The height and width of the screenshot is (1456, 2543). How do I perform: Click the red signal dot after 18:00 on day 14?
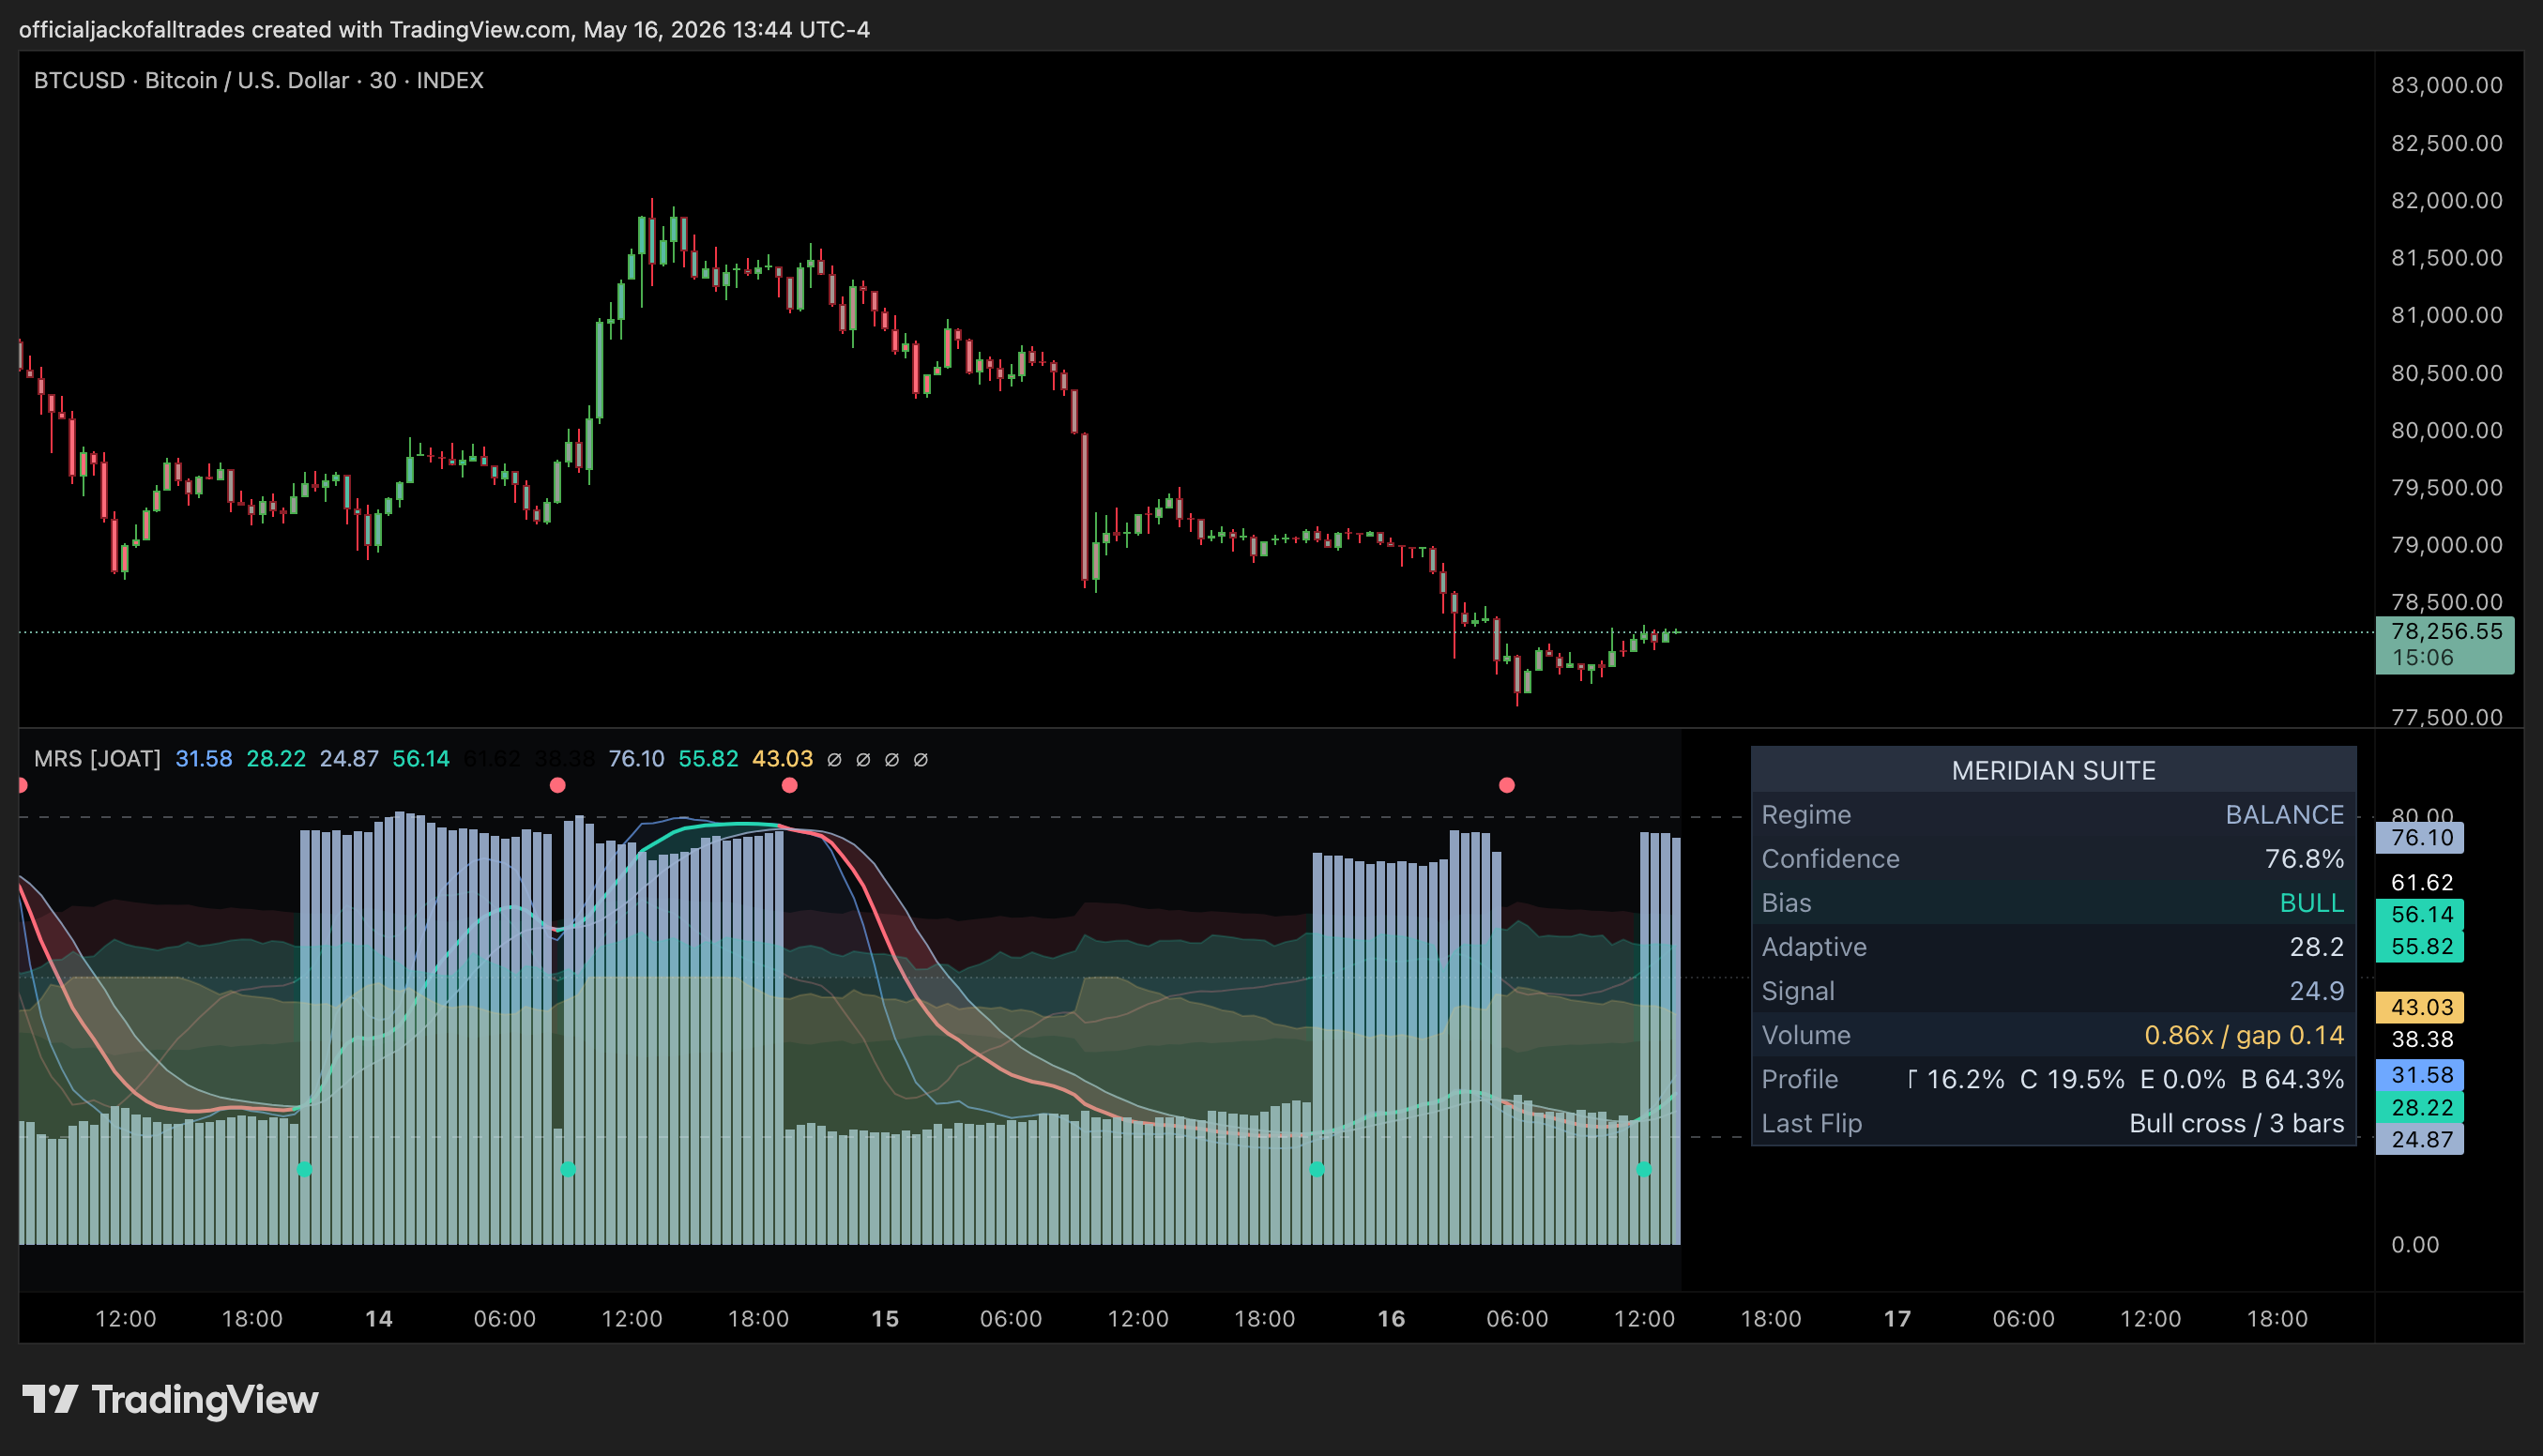[789, 785]
